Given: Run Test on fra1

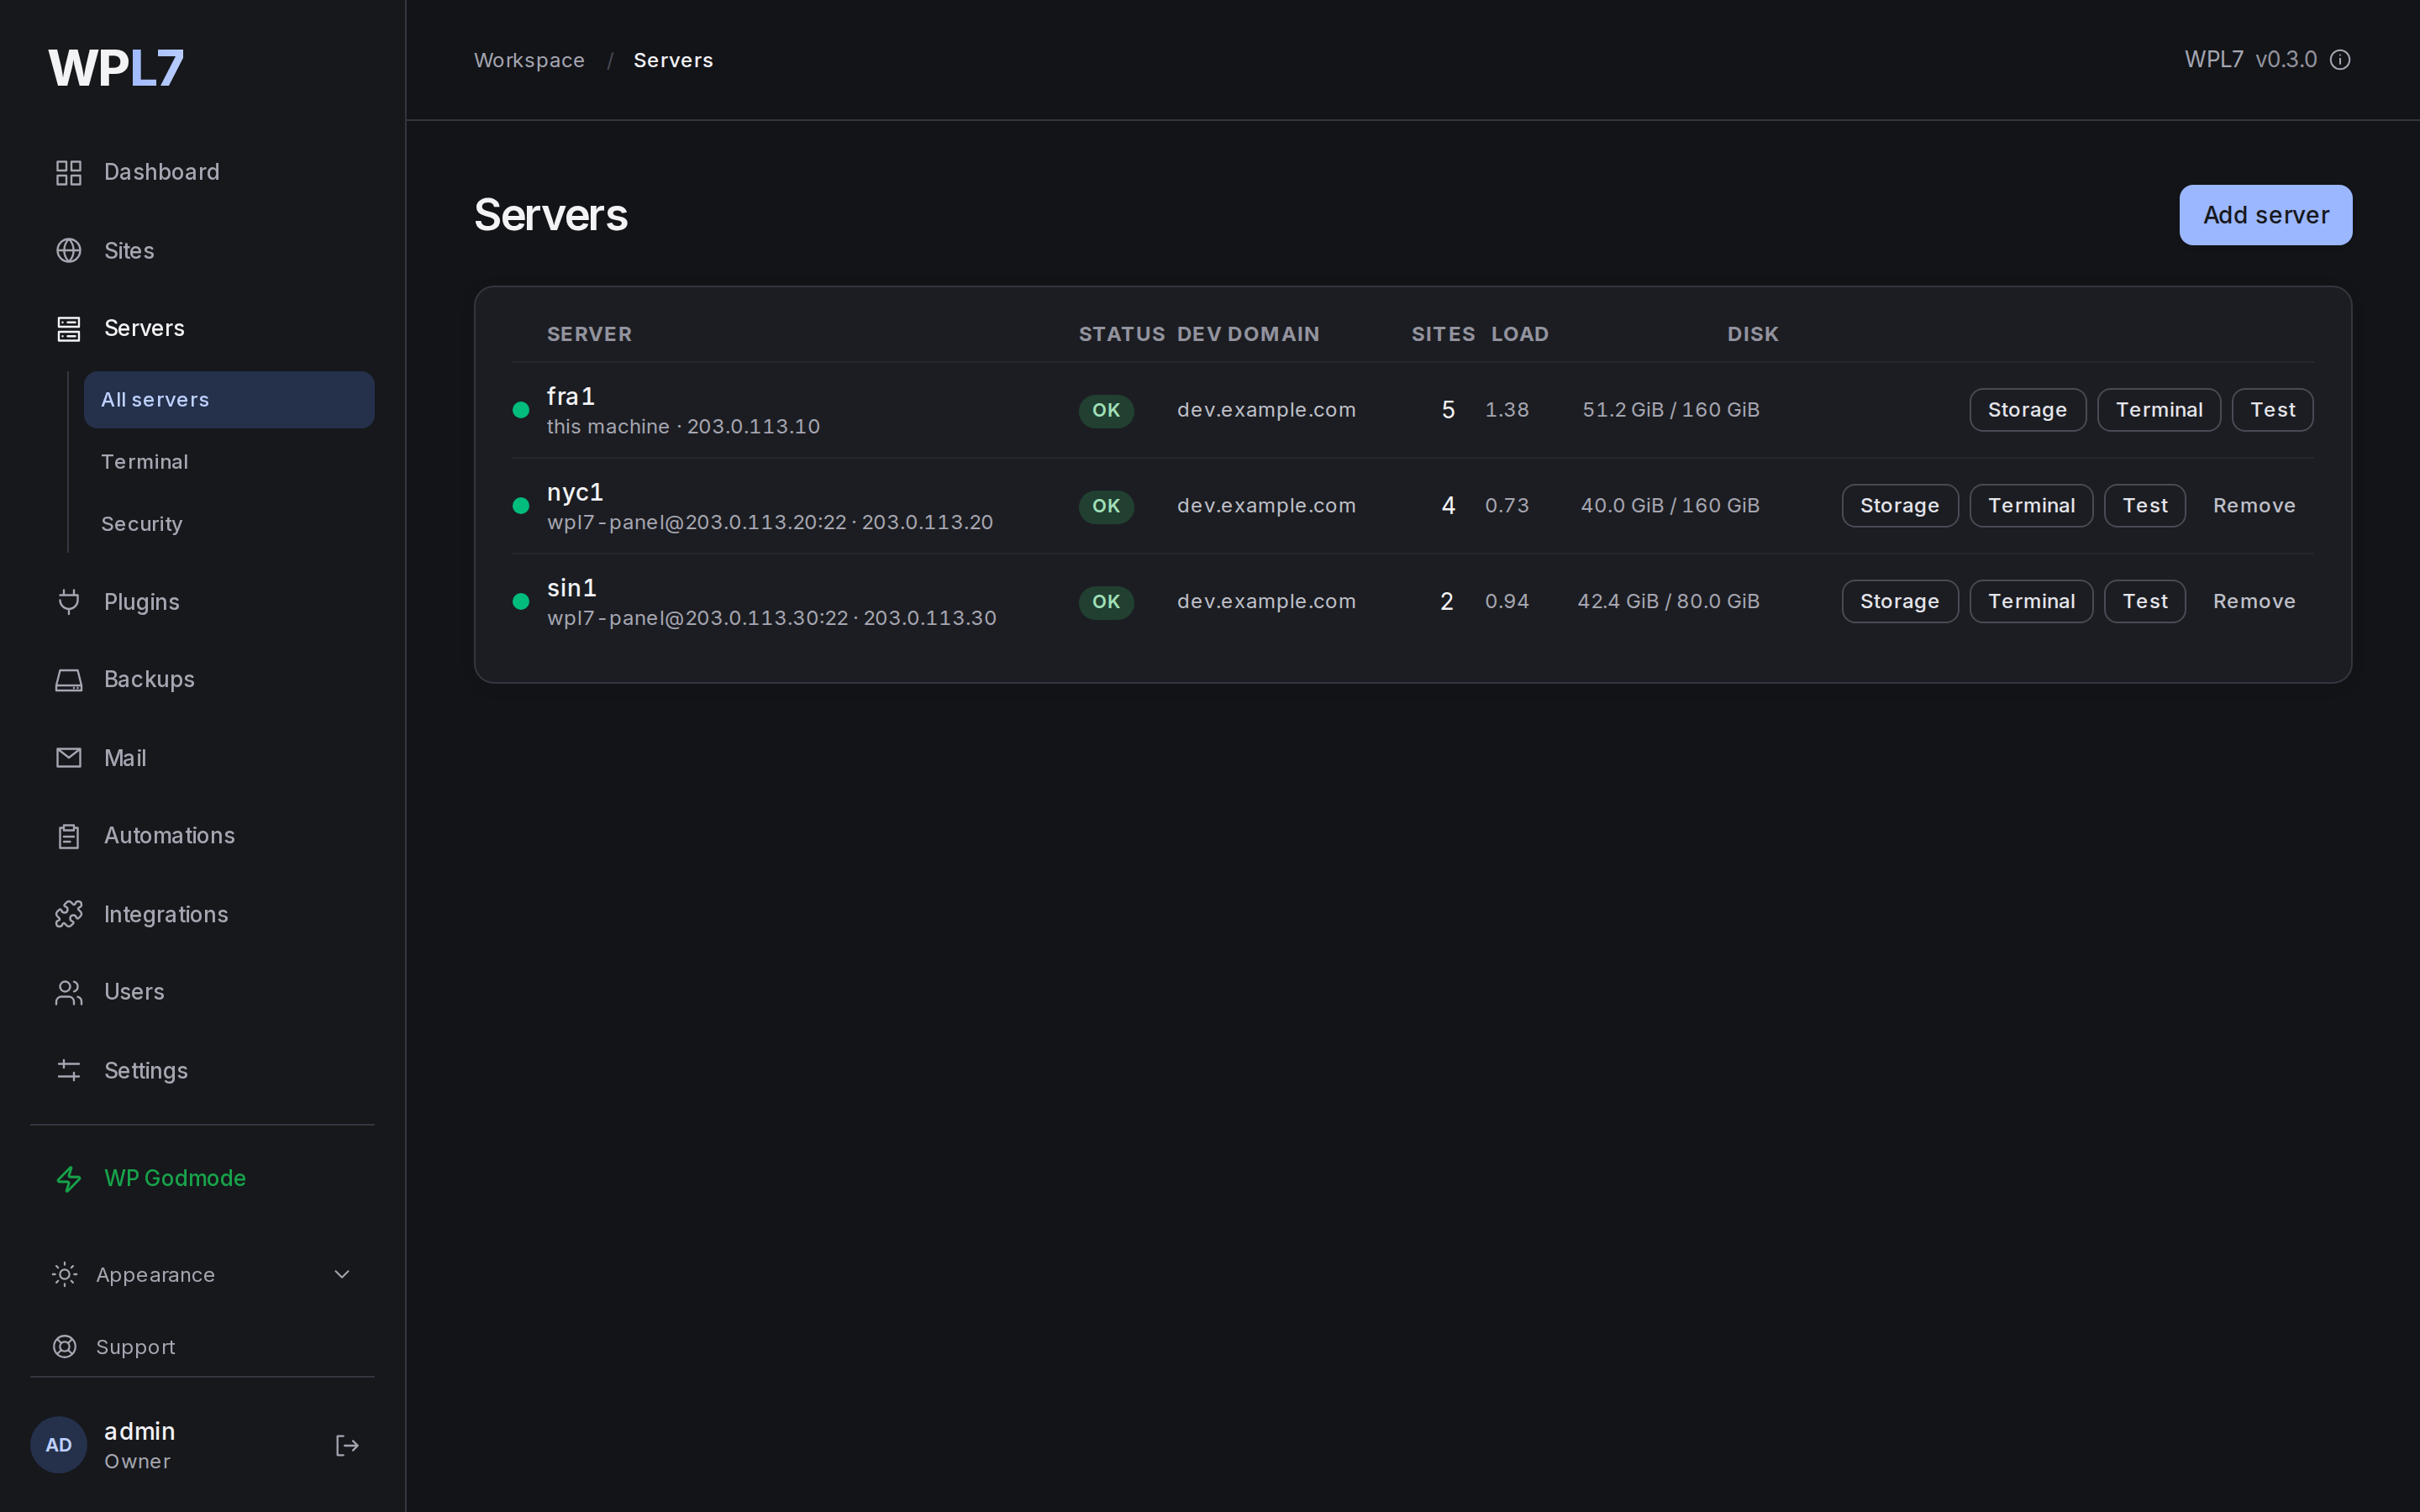Looking at the screenshot, I should (2272, 410).
